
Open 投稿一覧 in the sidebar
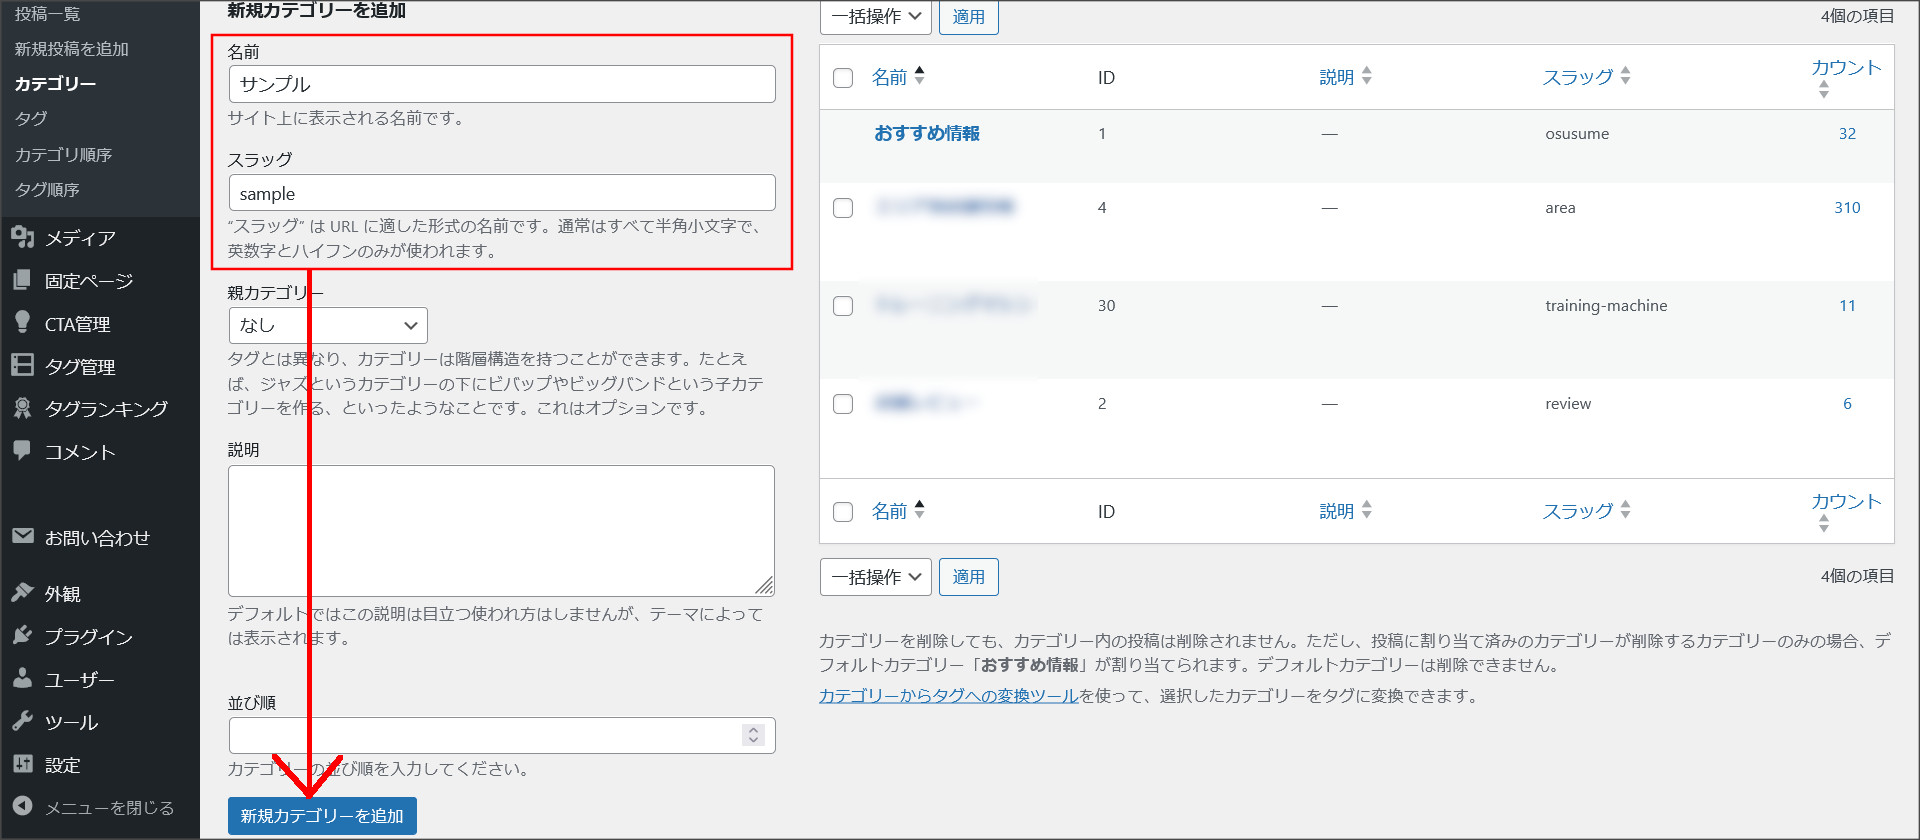click(47, 14)
